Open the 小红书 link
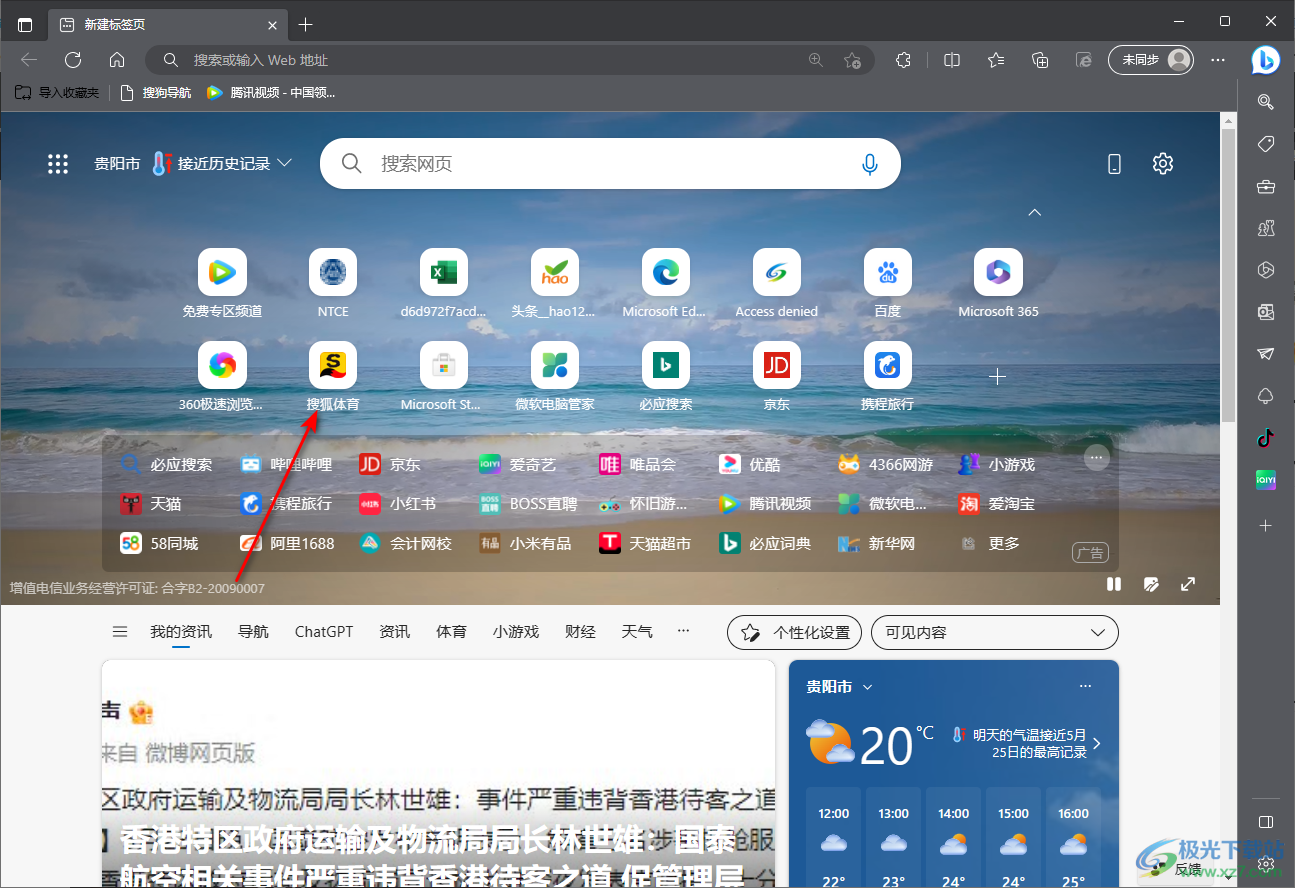The height and width of the screenshot is (888, 1295). click(398, 504)
